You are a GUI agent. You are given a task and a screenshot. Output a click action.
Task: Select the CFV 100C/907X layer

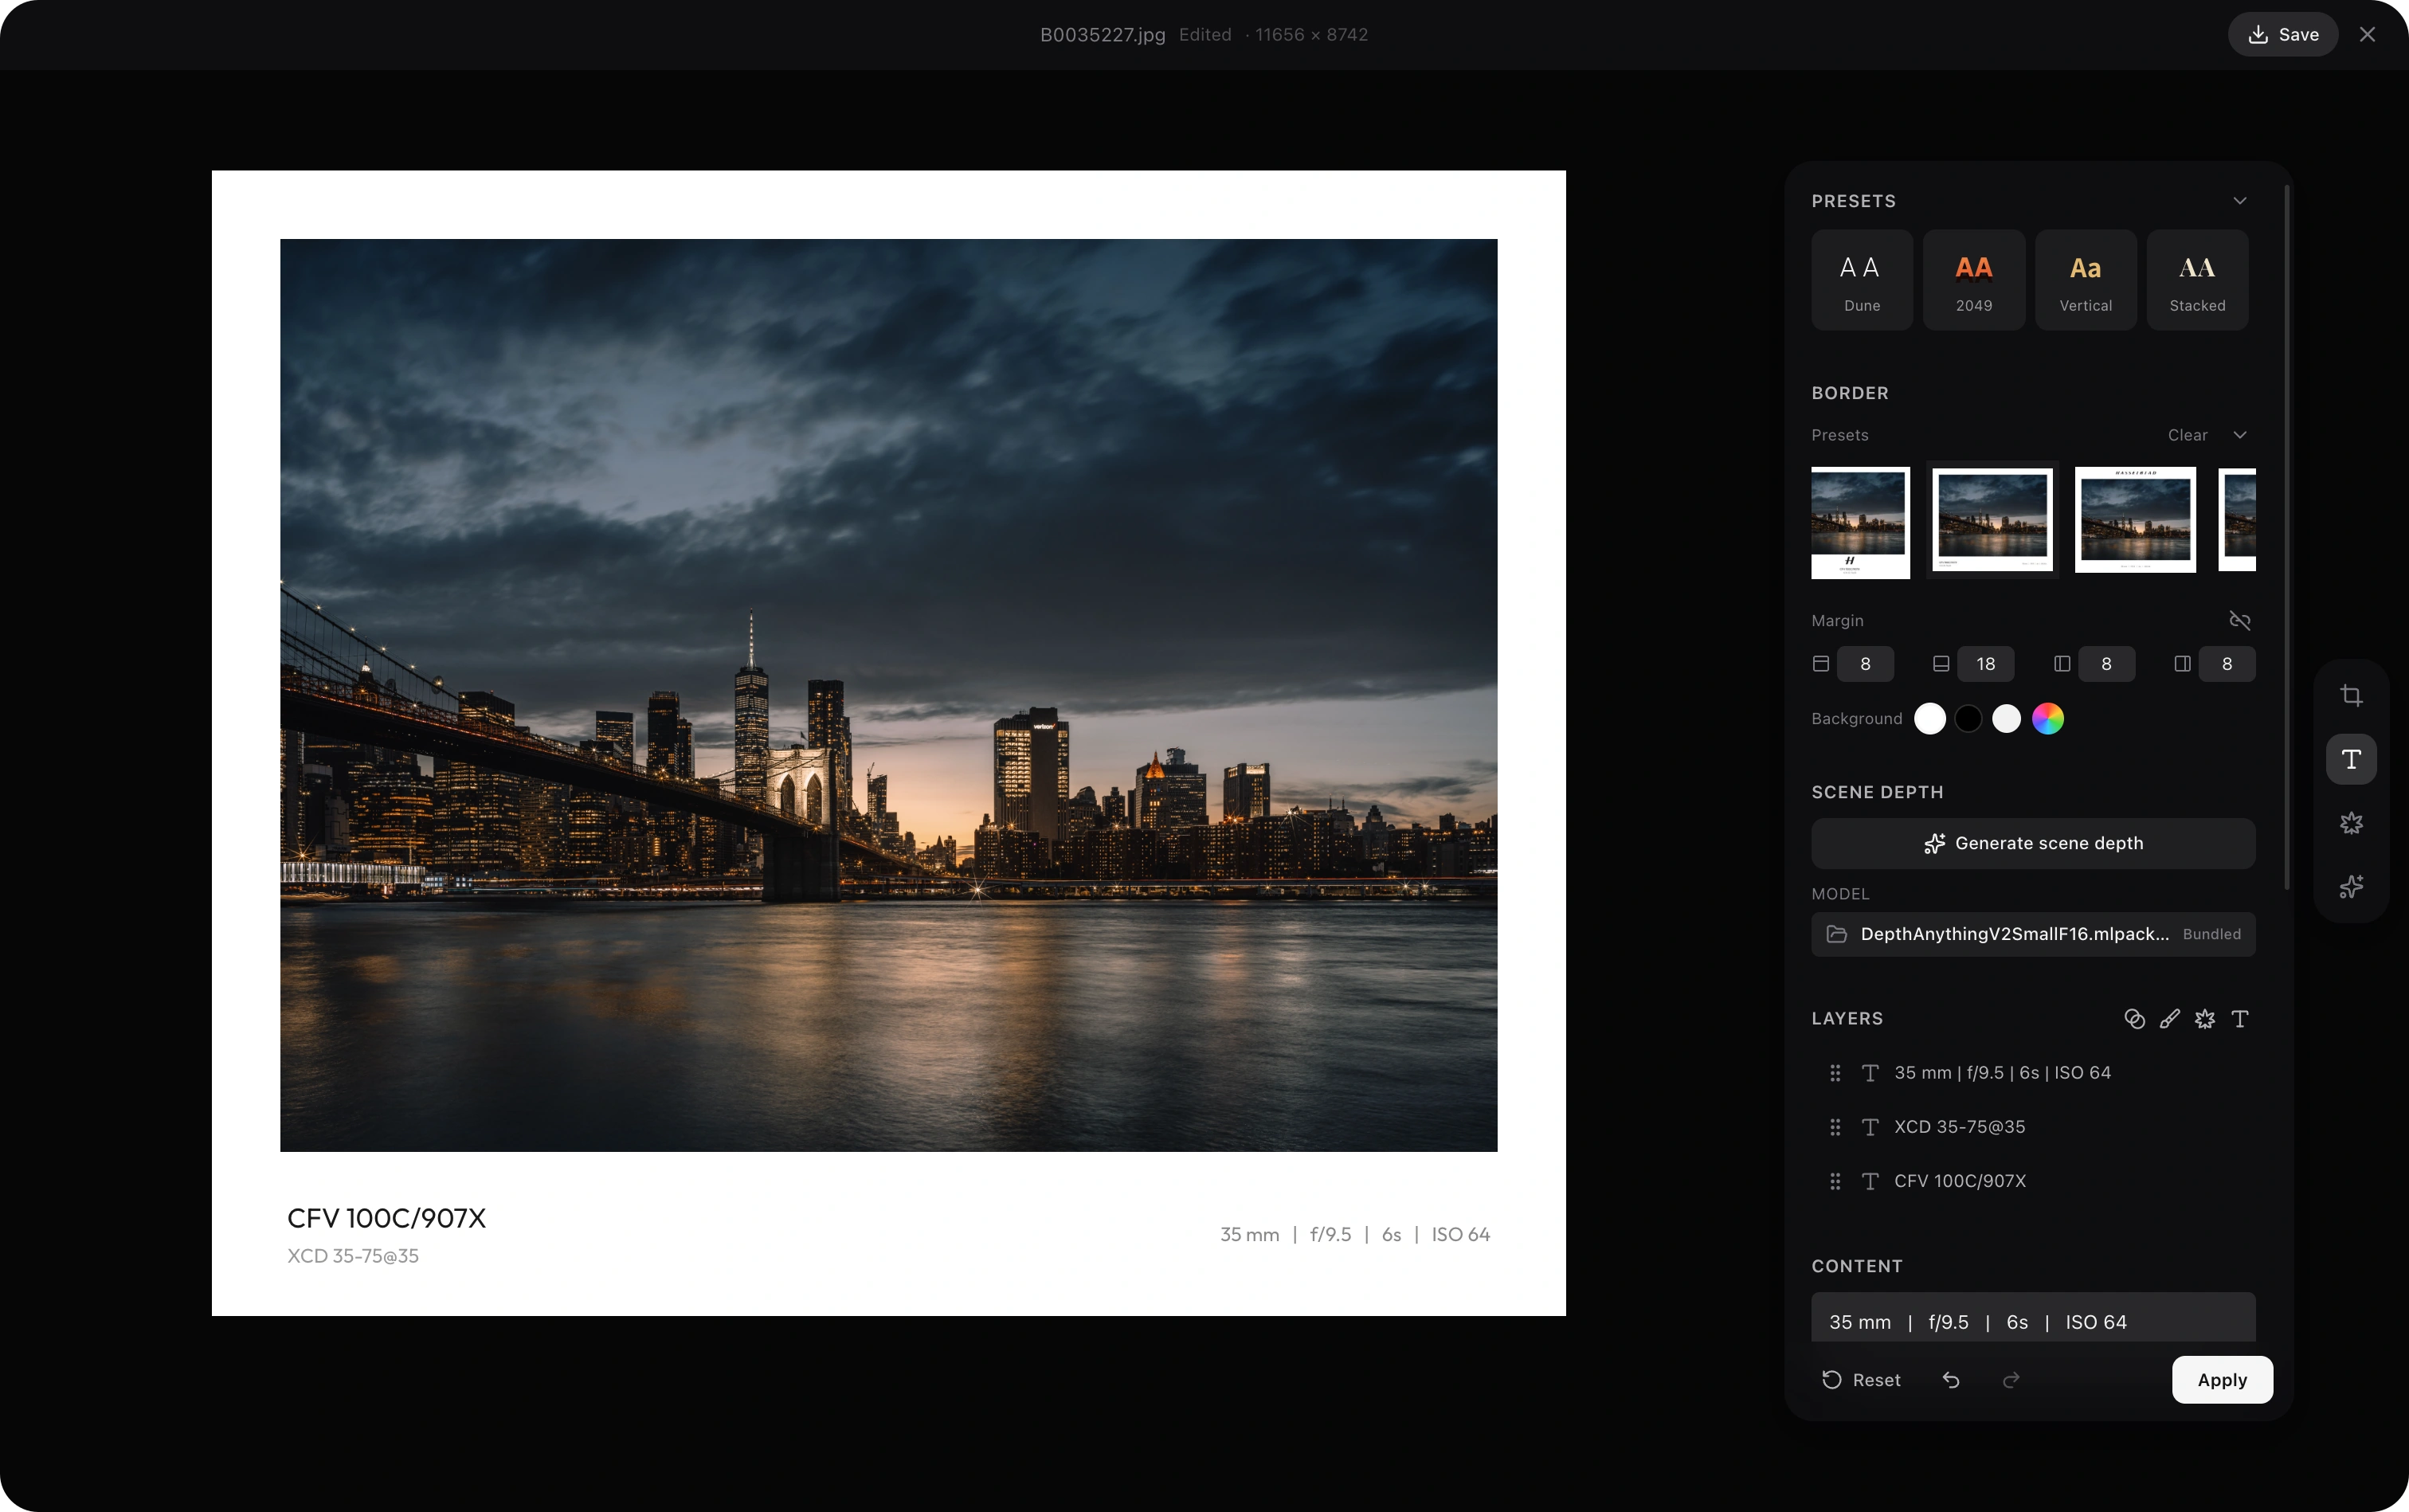[2033, 1181]
